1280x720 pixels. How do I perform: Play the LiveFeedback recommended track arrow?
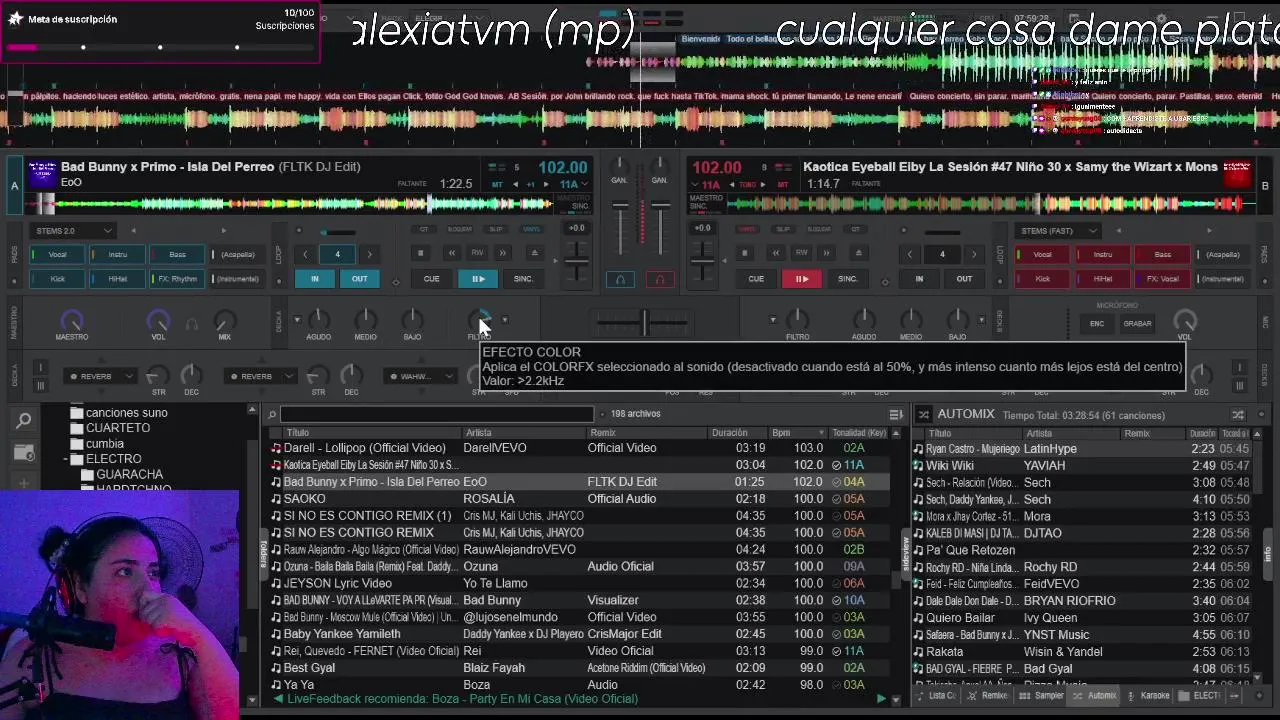point(881,699)
